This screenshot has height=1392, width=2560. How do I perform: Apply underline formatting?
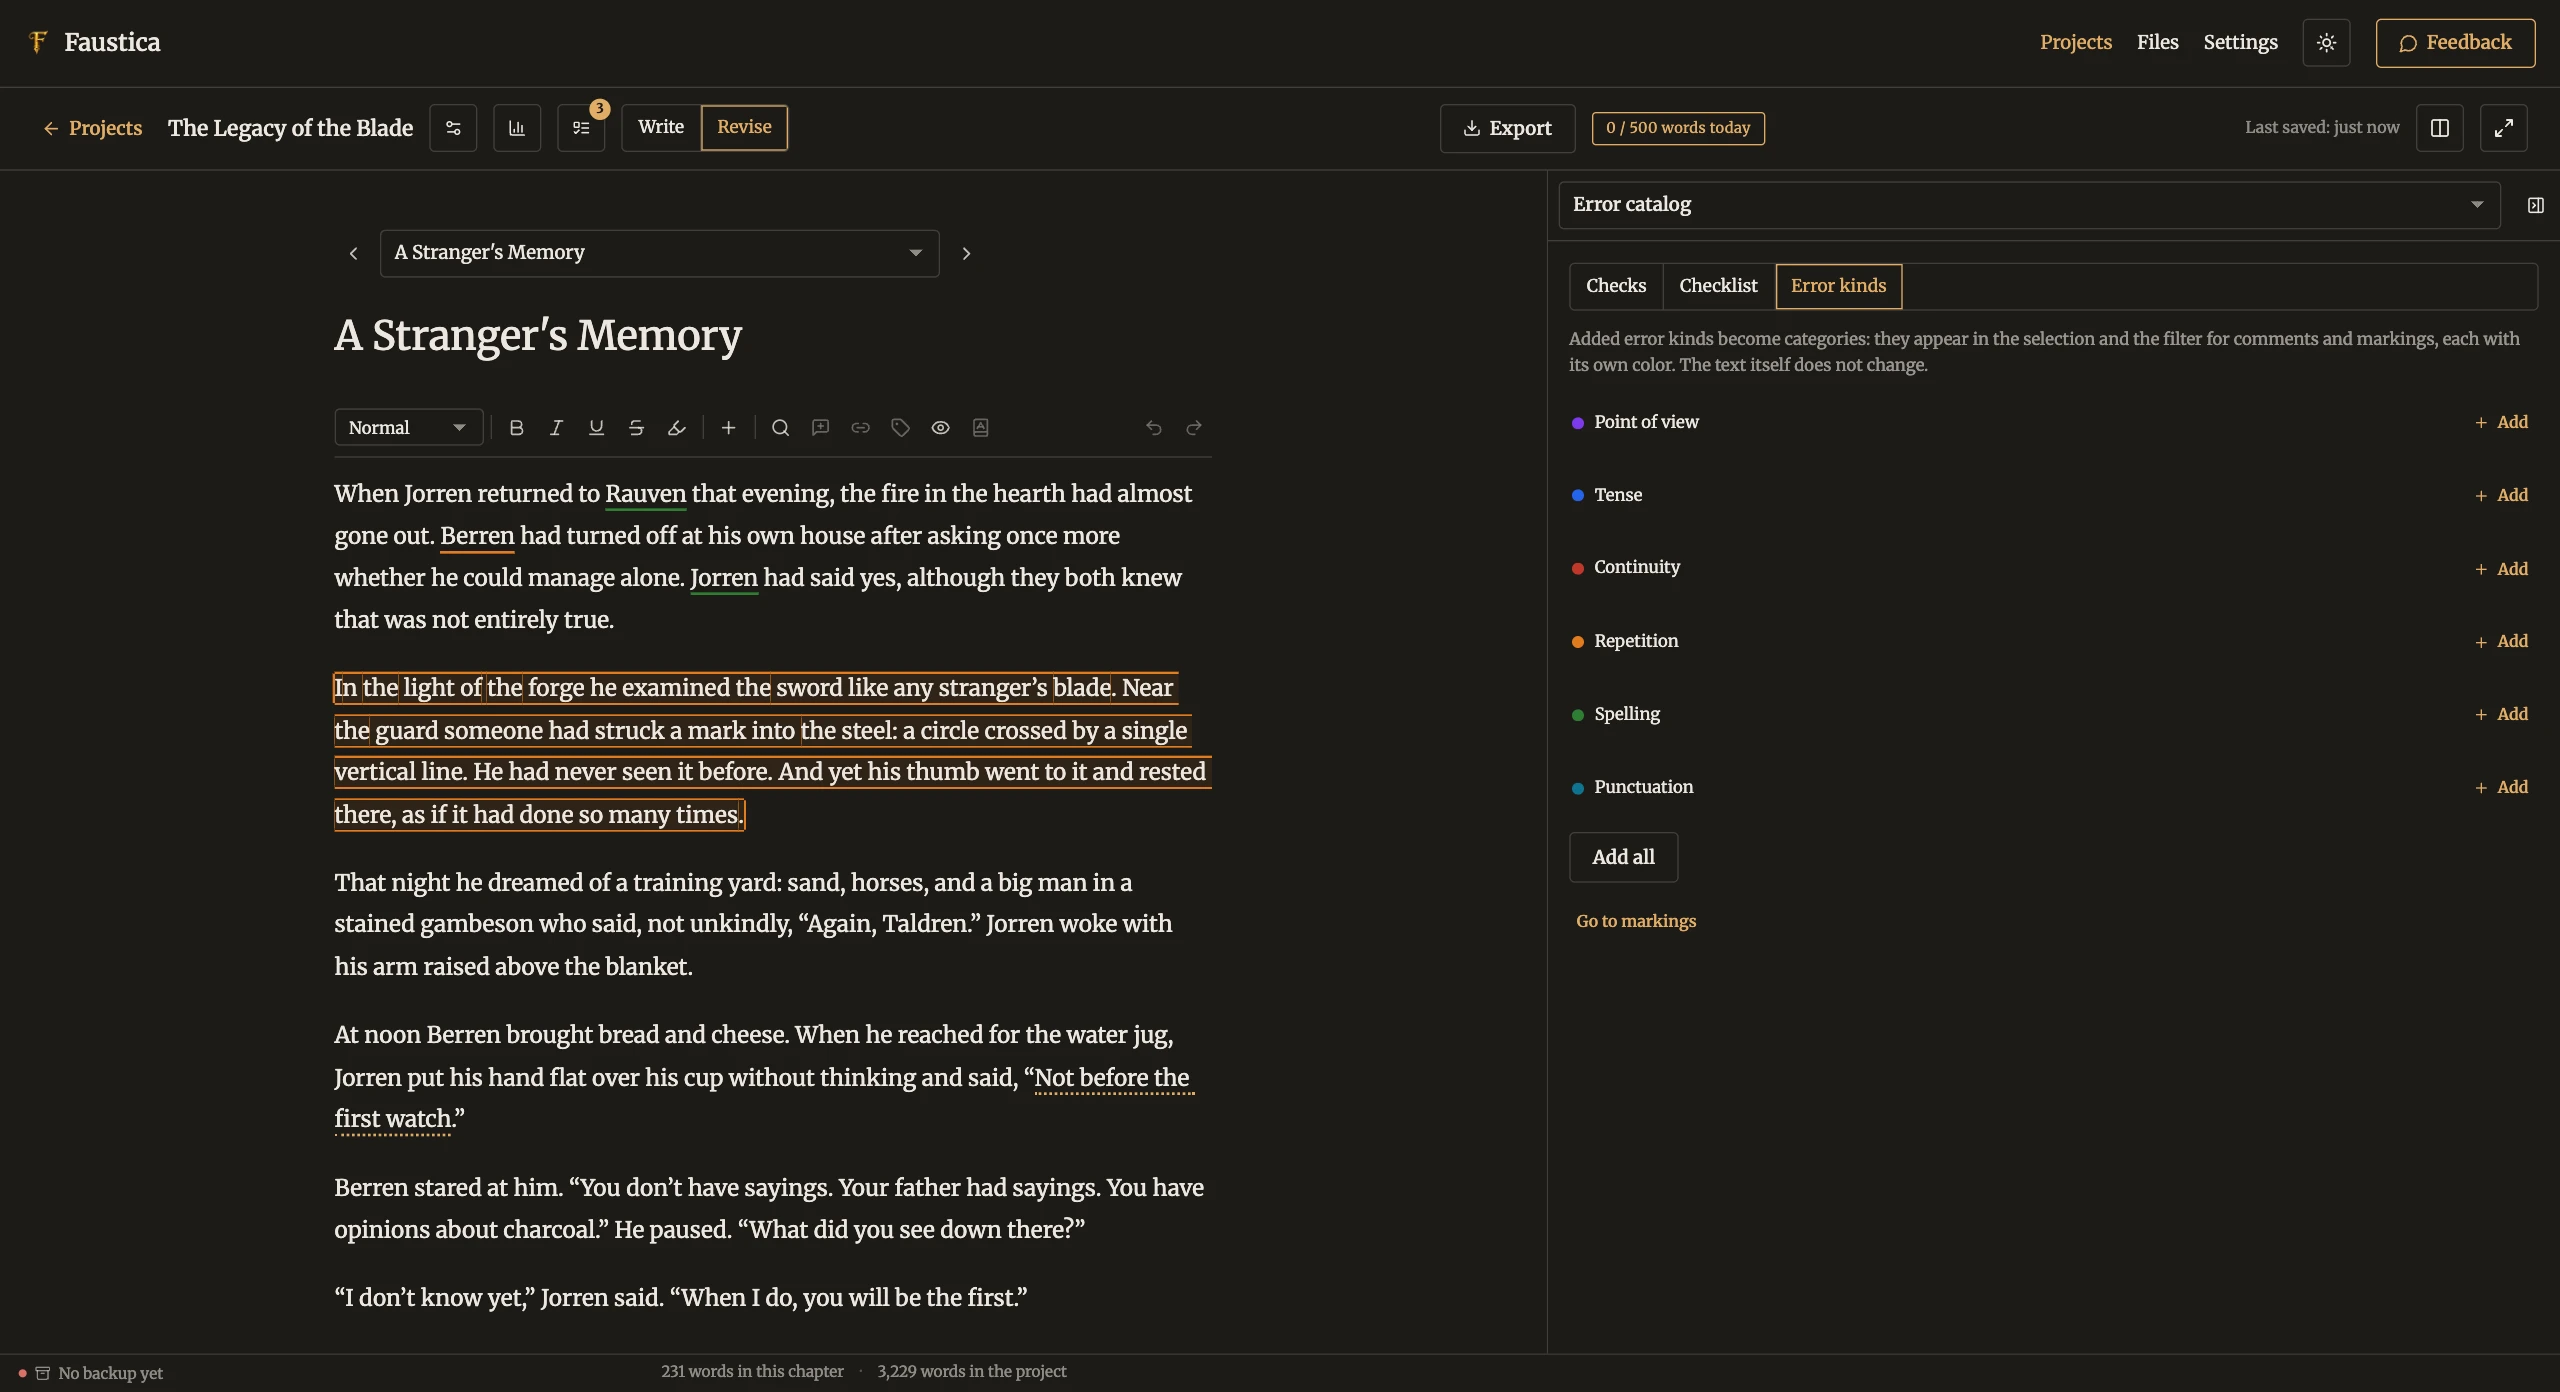point(596,428)
